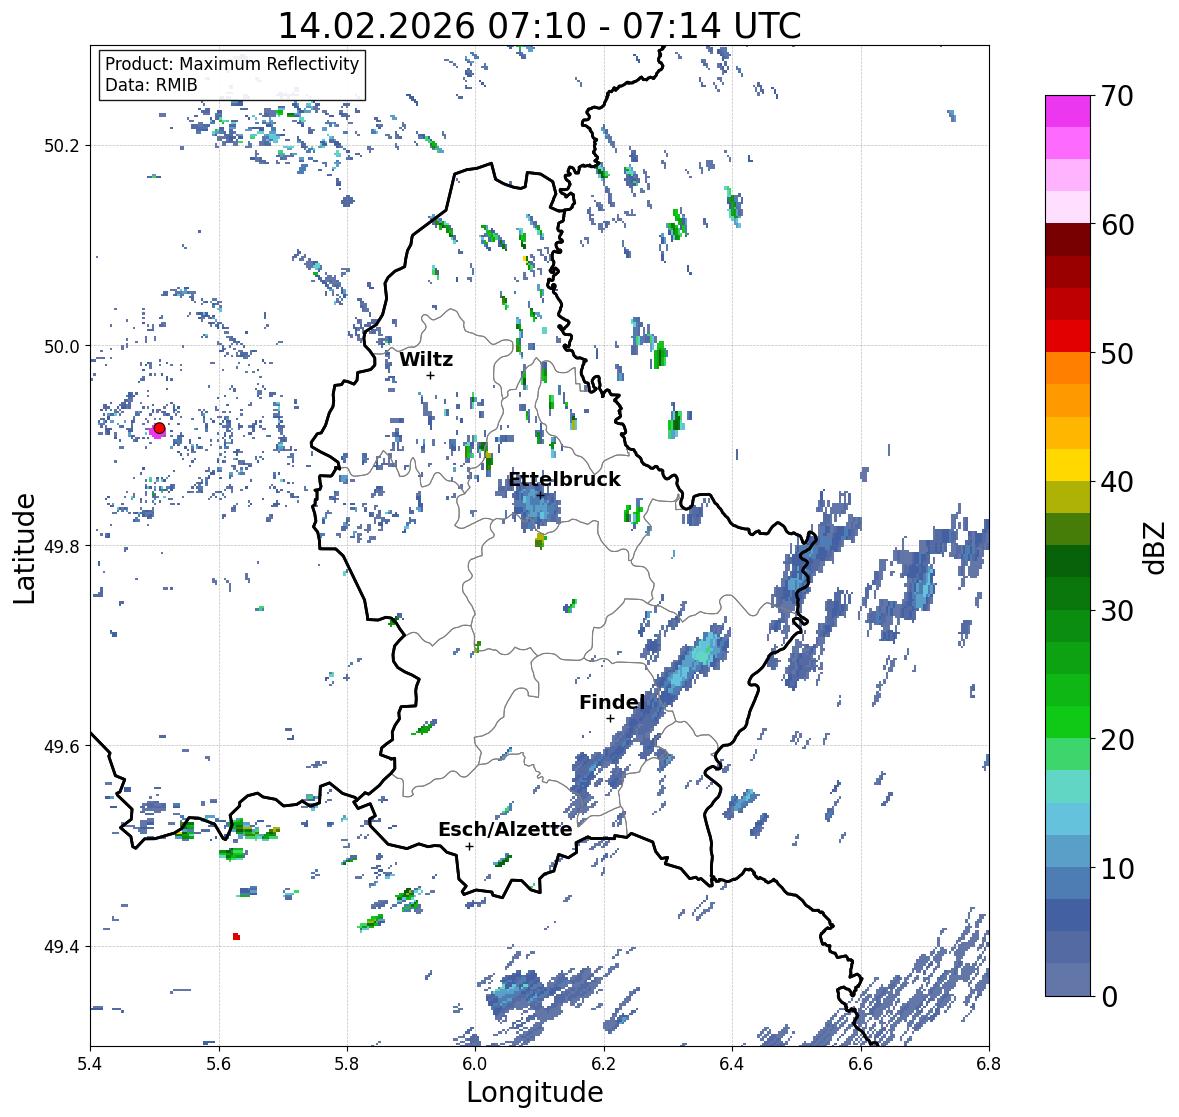The image size is (1179, 1117).
Task: Click the 60 tick on the colorbar
Action: tap(1117, 225)
